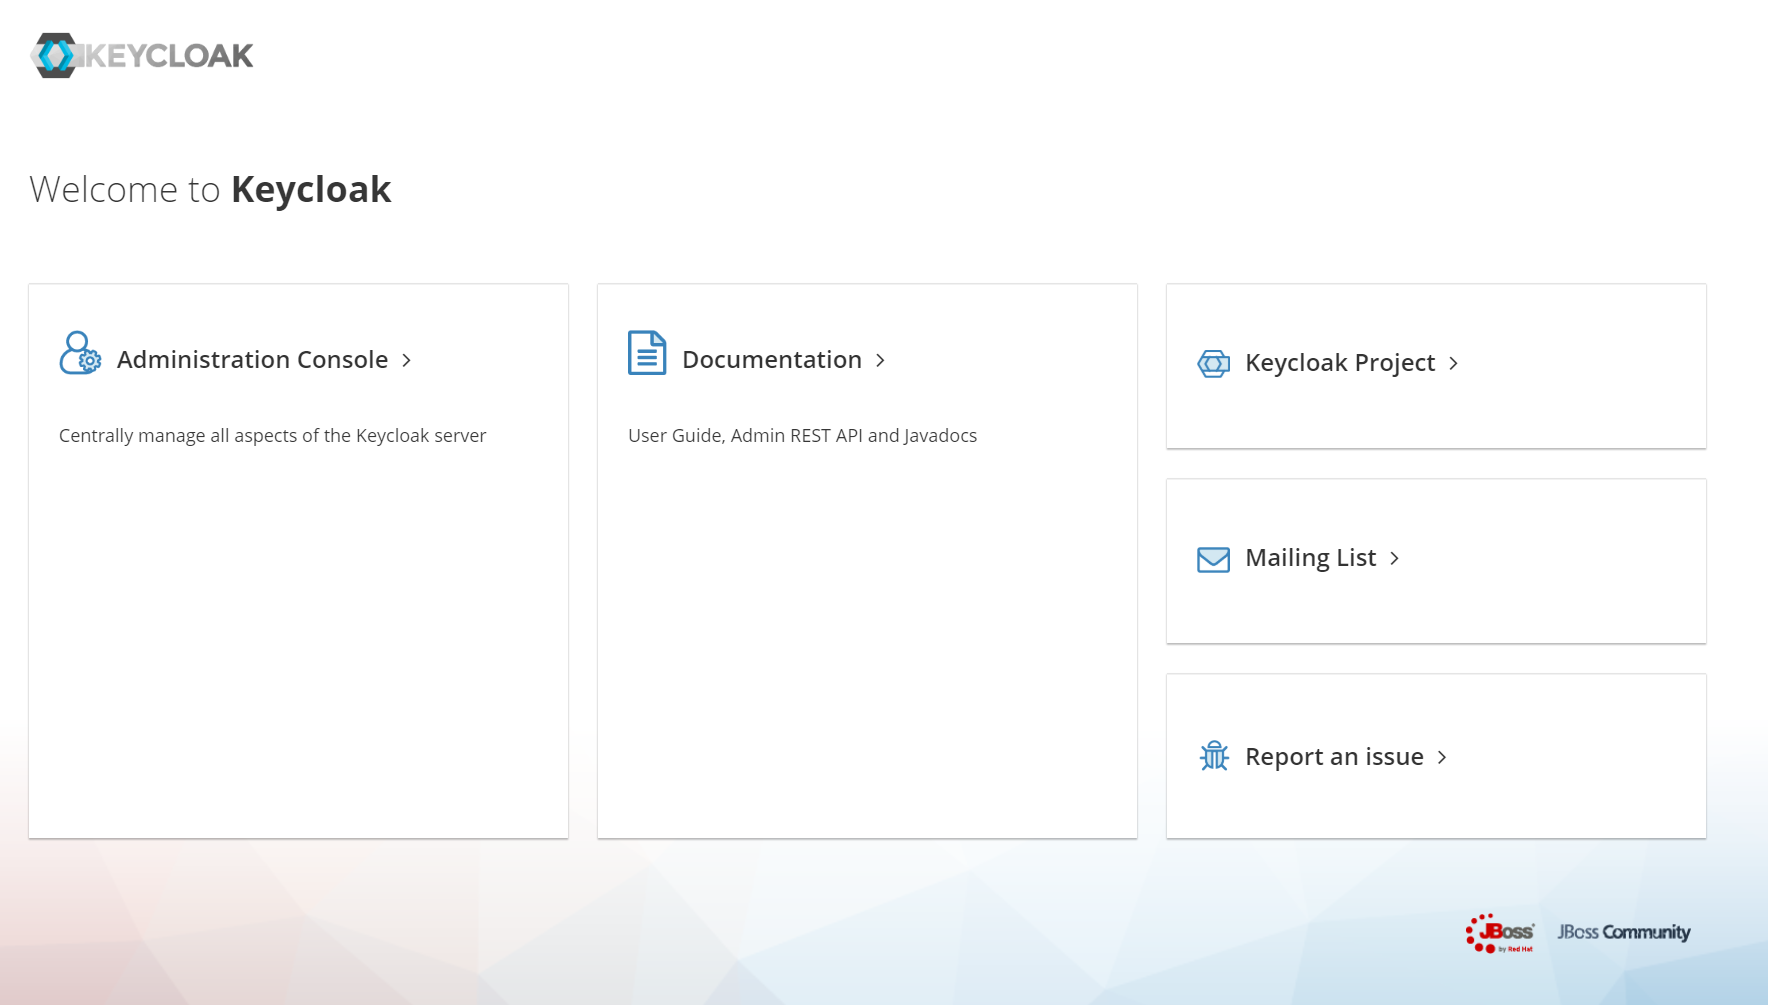
Task: Visit the JBoss Community link
Action: (x=1624, y=932)
